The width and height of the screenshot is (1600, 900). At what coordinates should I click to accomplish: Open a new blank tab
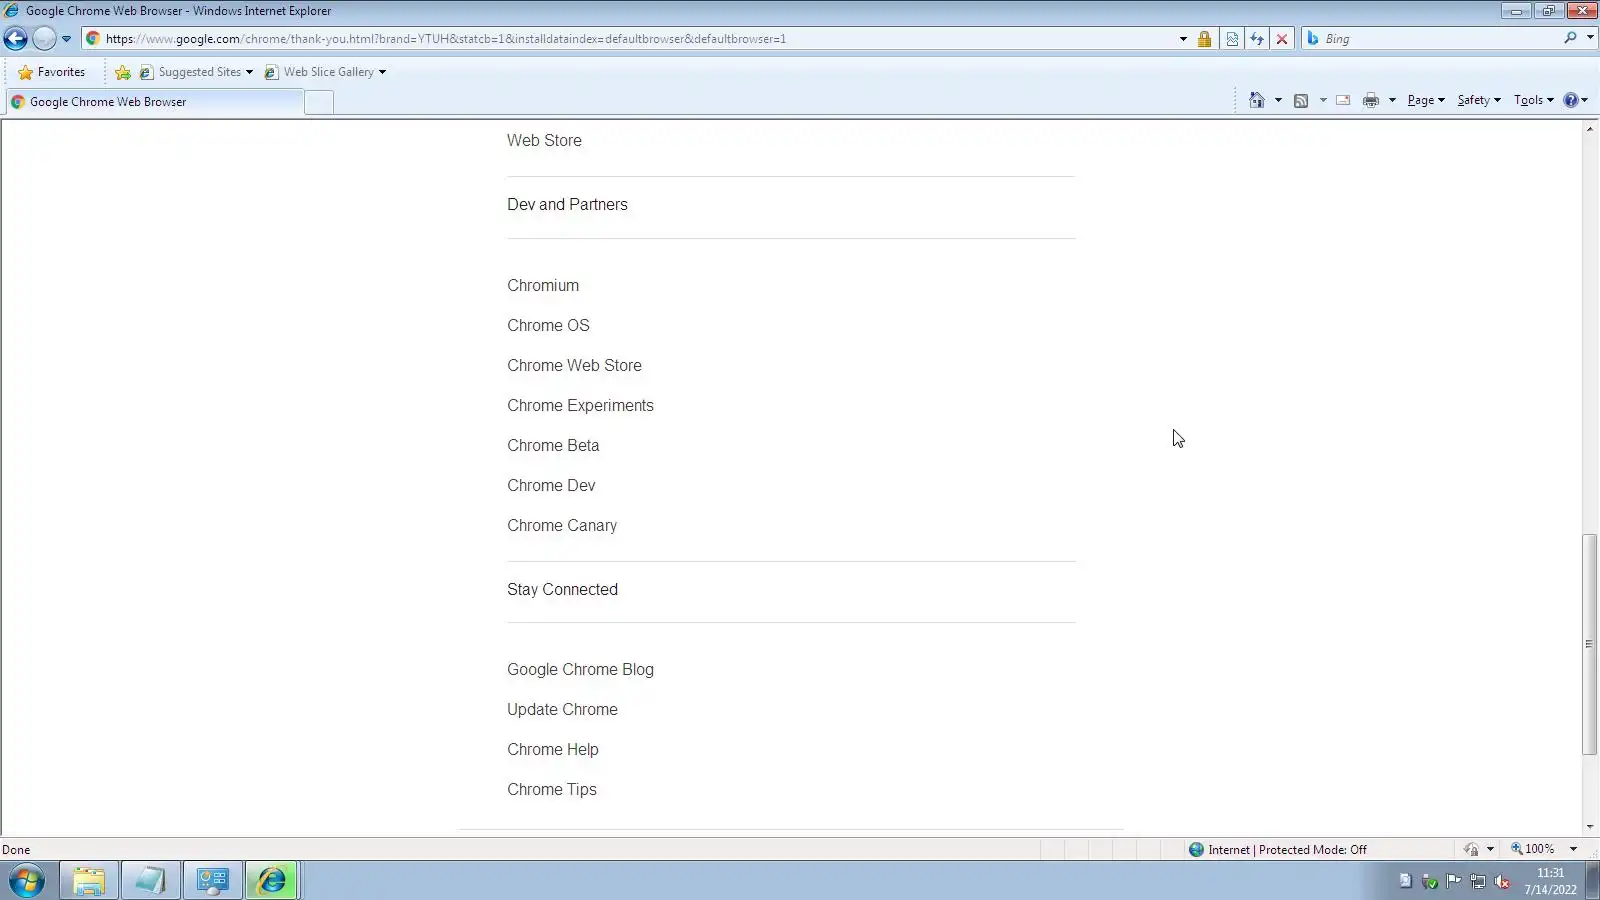(319, 102)
